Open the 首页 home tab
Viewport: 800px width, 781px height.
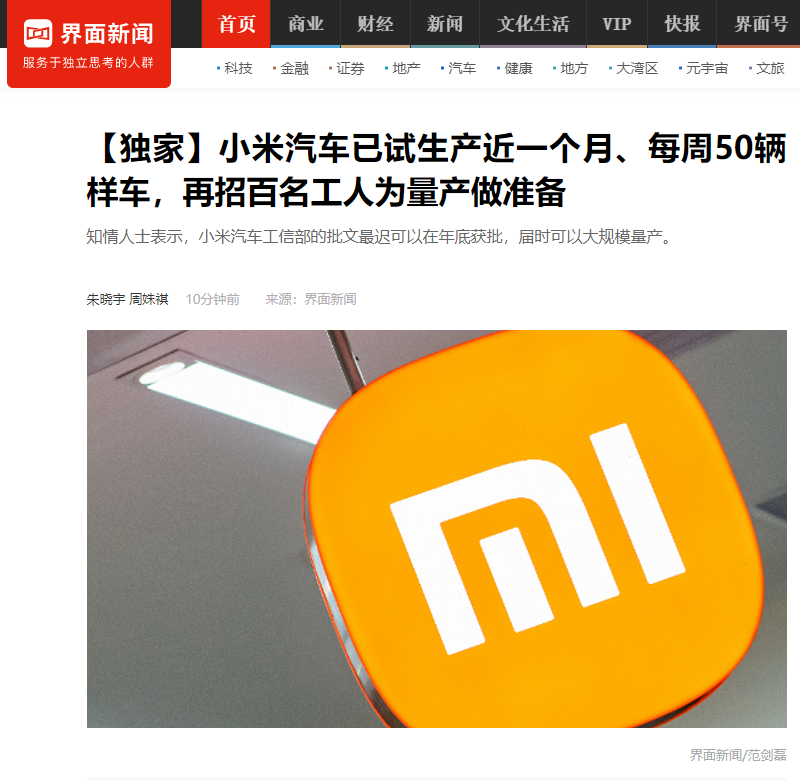point(236,24)
